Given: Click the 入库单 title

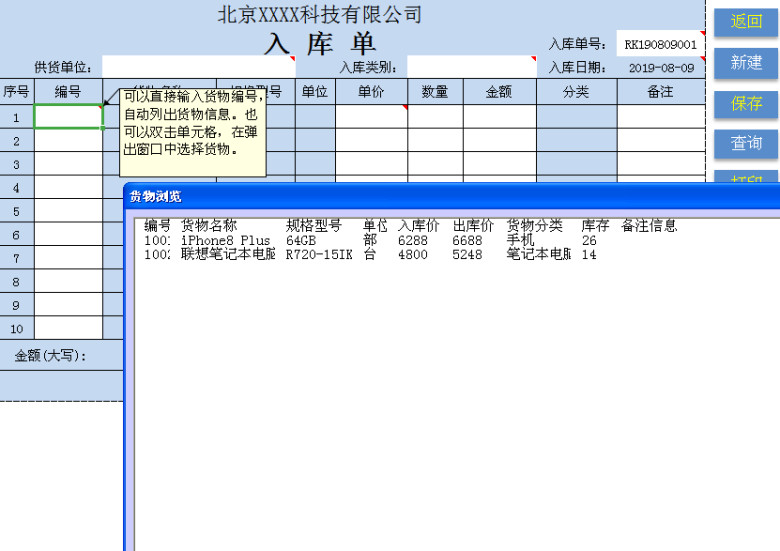Looking at the screenshot, I should click(x=320, y=44).
